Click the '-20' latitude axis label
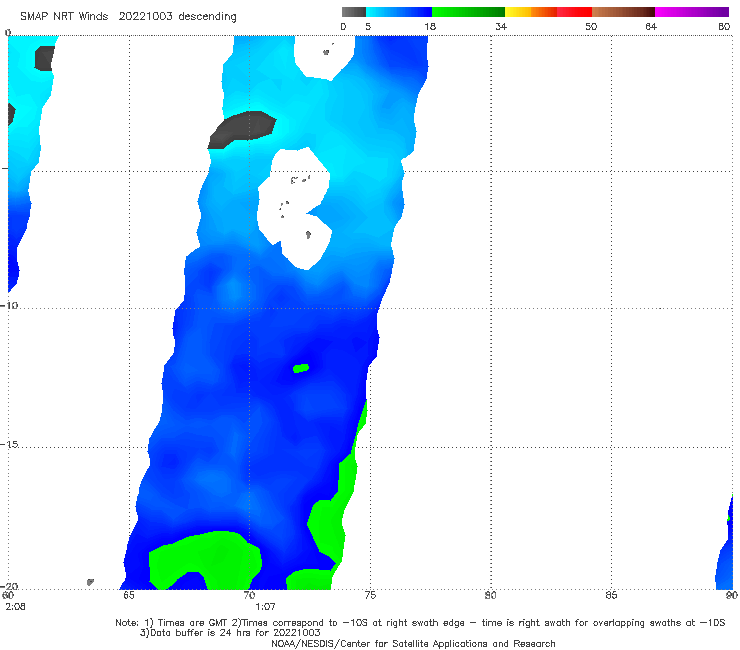This screenshot has width=740, height=650. pyautogui.click(x=9, y=586)
